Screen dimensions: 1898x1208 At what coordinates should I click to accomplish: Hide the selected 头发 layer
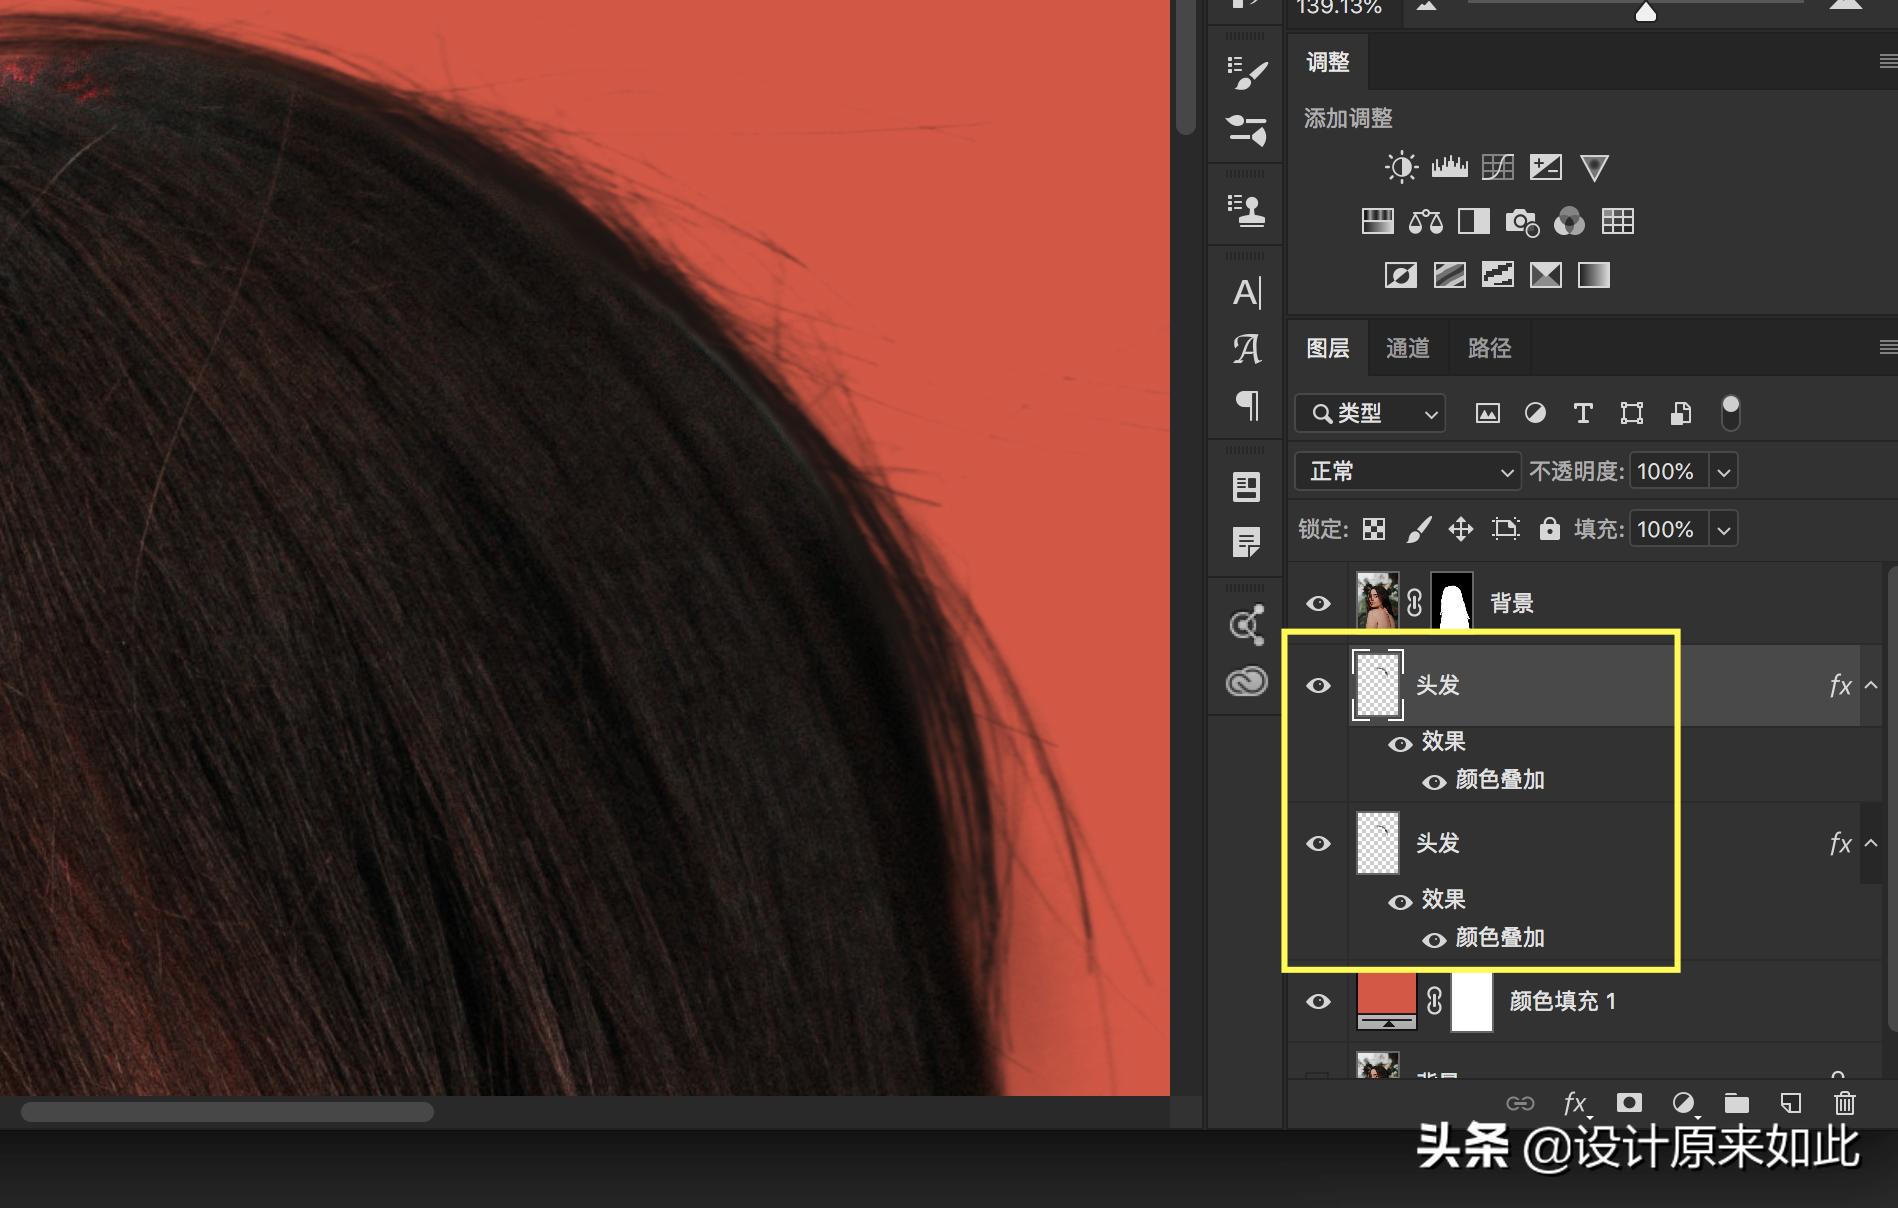1319,685
